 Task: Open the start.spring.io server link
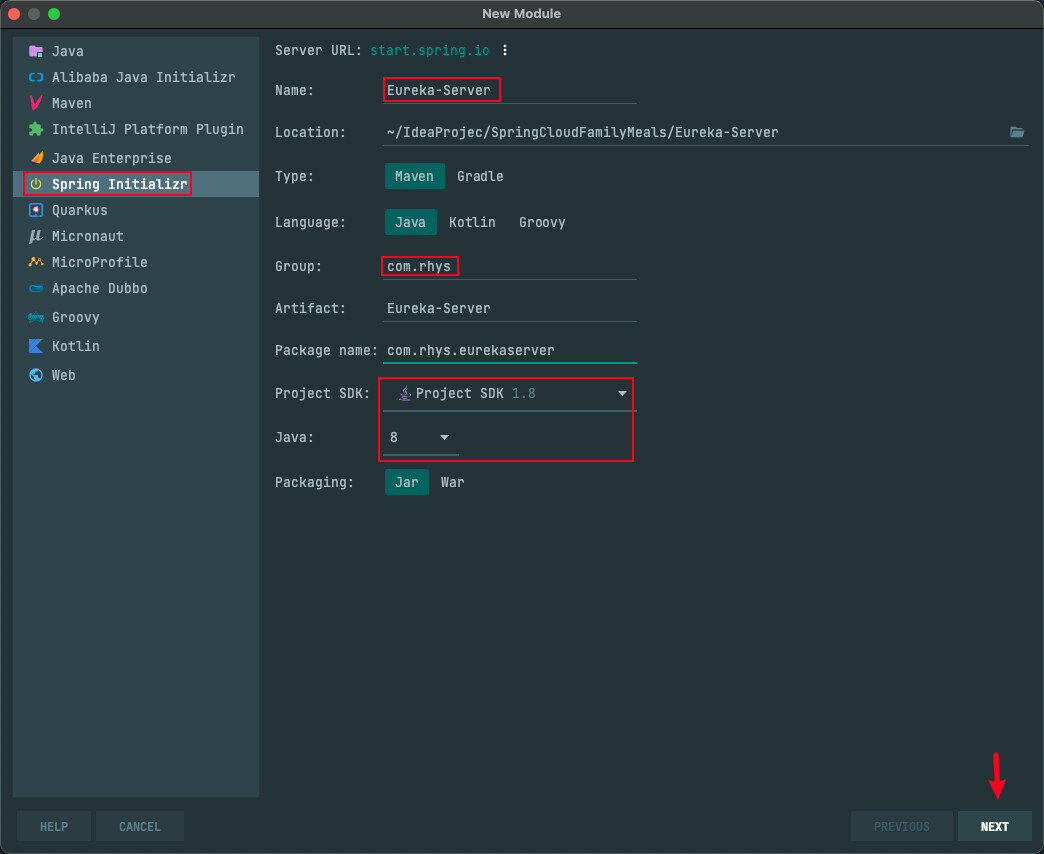(x=429, y=51)
